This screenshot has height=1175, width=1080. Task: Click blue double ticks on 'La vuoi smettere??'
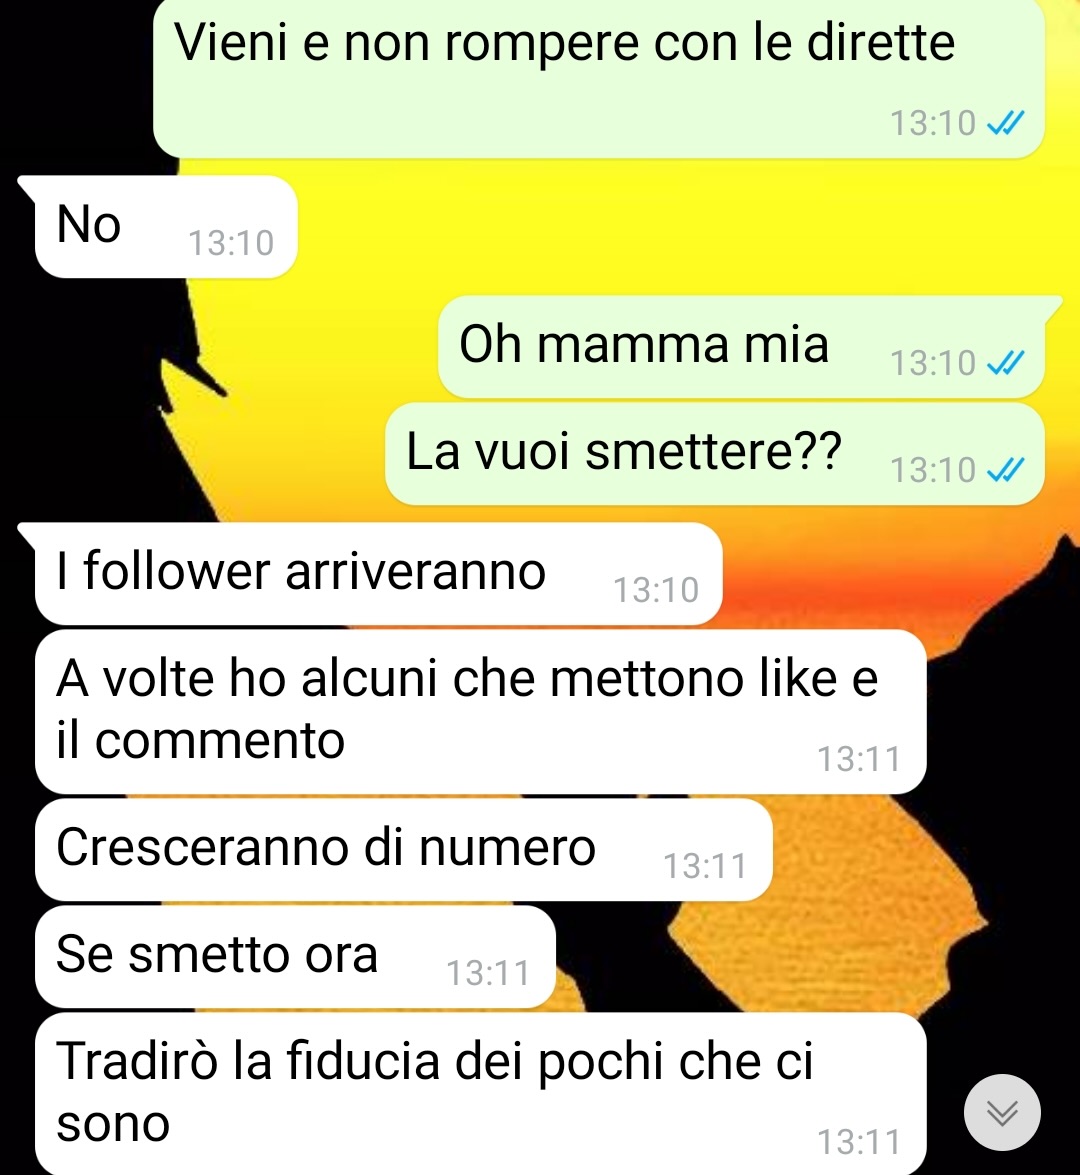pos(1005,471)
